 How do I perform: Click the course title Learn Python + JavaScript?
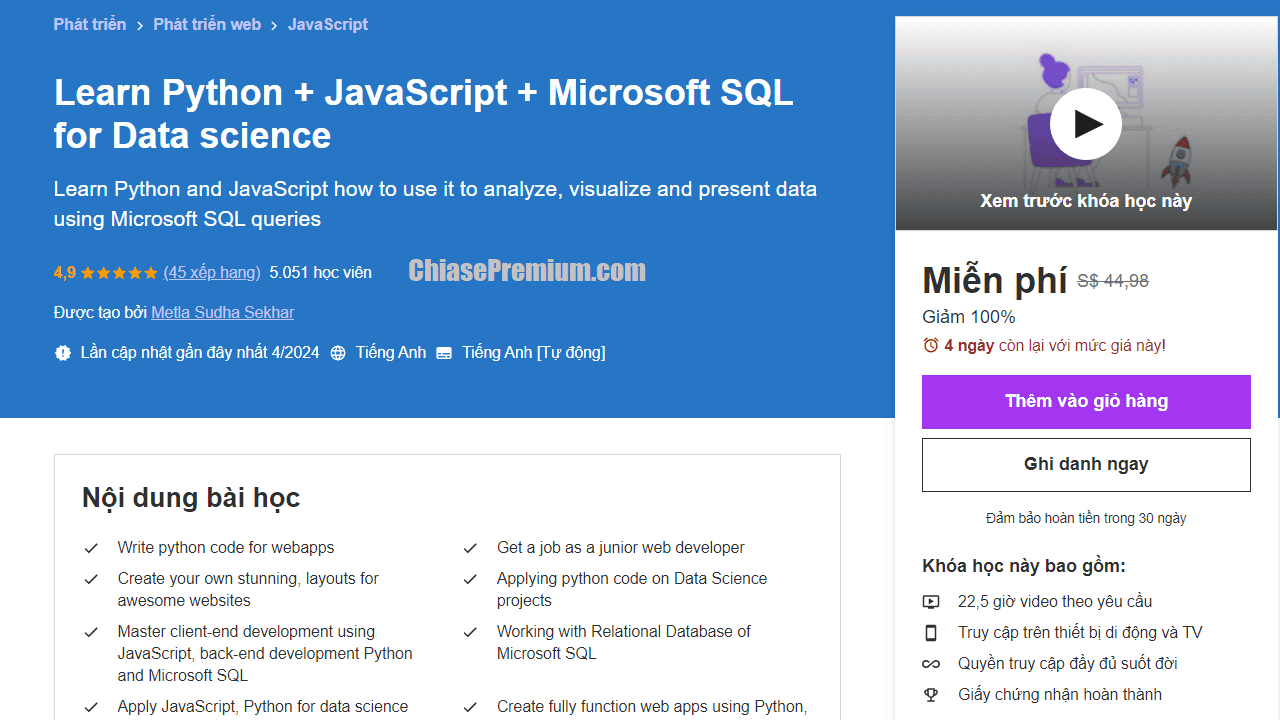(424, 113)
